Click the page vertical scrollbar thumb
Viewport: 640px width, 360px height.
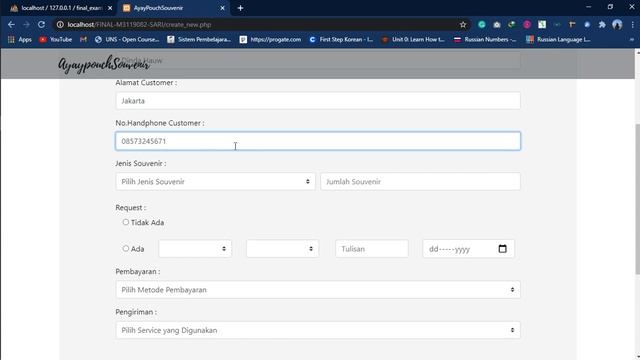click(638, 199)
